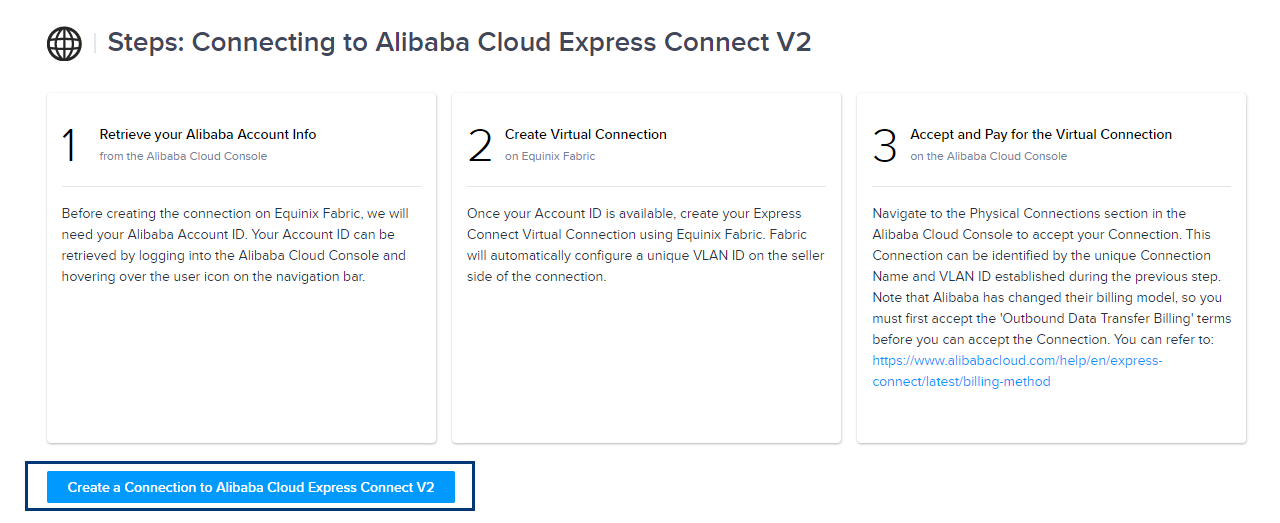
Task: Click 'Accept and Pay for the Virtual Connection' title
Action: coord(1041,134)
